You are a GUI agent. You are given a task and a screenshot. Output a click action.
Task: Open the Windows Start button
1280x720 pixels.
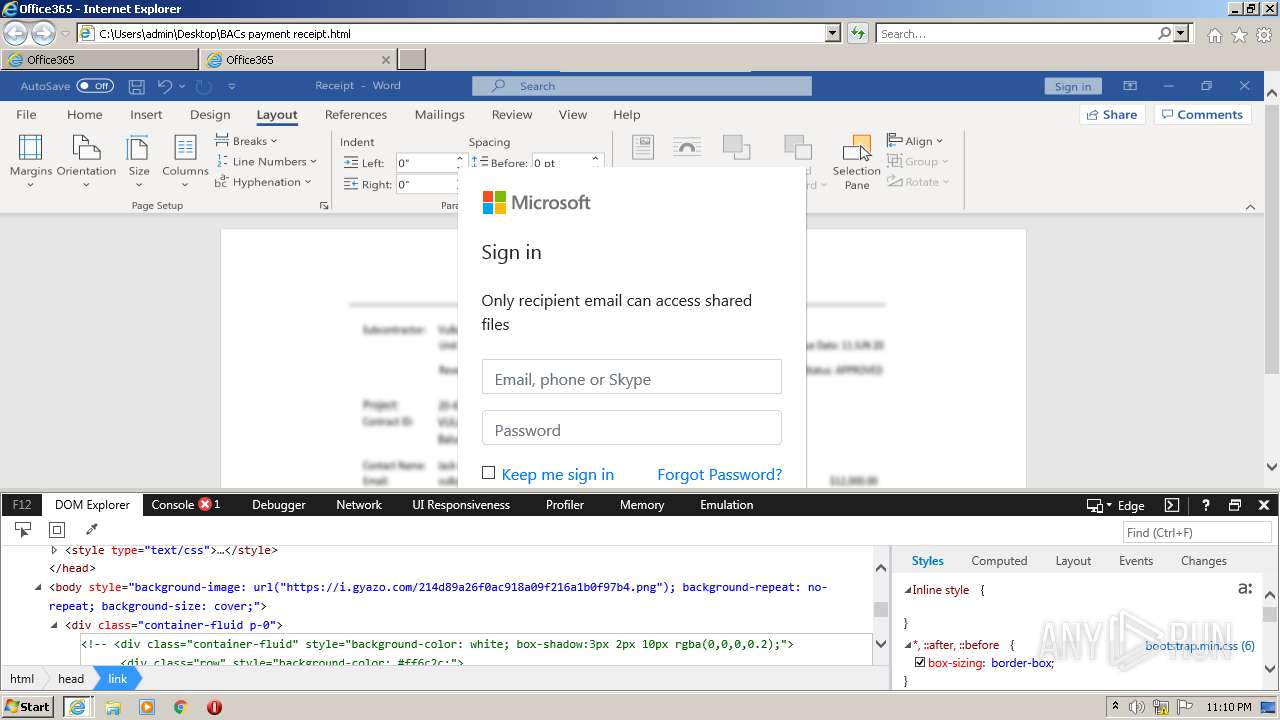click(x=28, y=707)
